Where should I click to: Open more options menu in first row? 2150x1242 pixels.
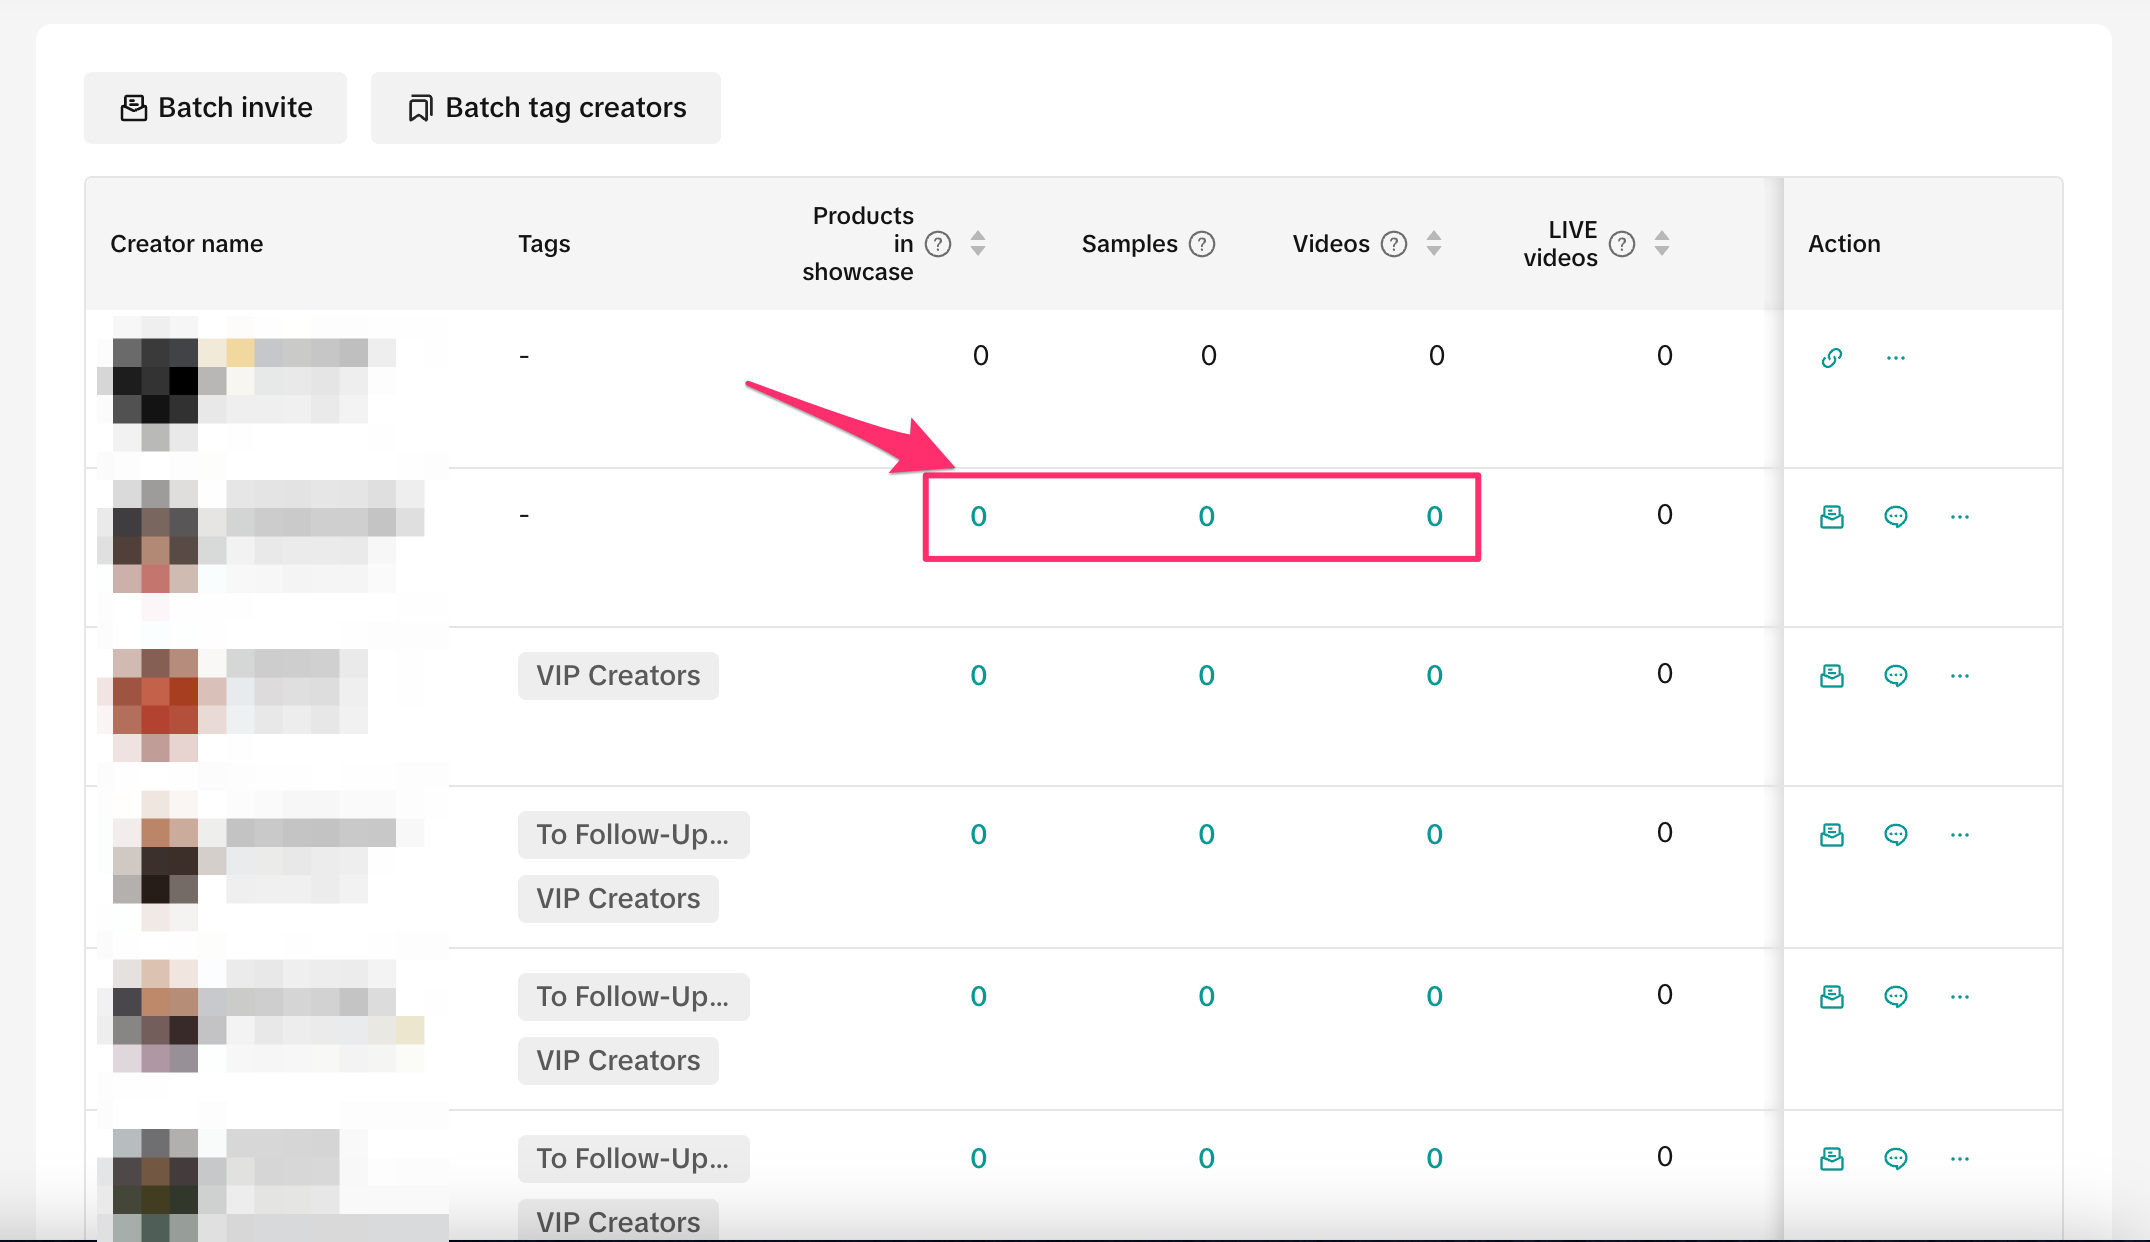point(1895,357)
